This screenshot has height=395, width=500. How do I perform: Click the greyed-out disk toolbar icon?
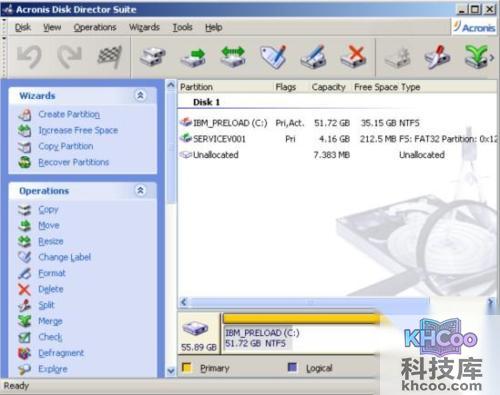(x=397, y=57)
